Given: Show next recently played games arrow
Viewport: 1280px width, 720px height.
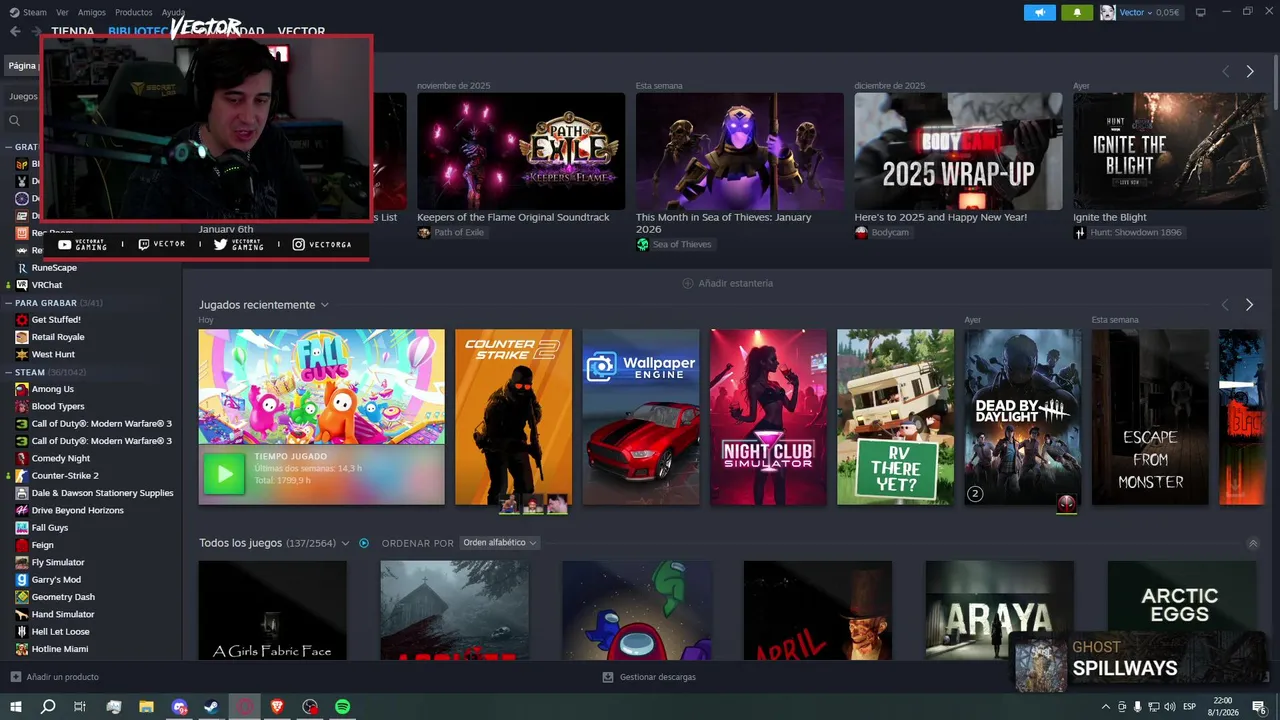Looking at the screenshot, I should click(x=1249, y=304).
